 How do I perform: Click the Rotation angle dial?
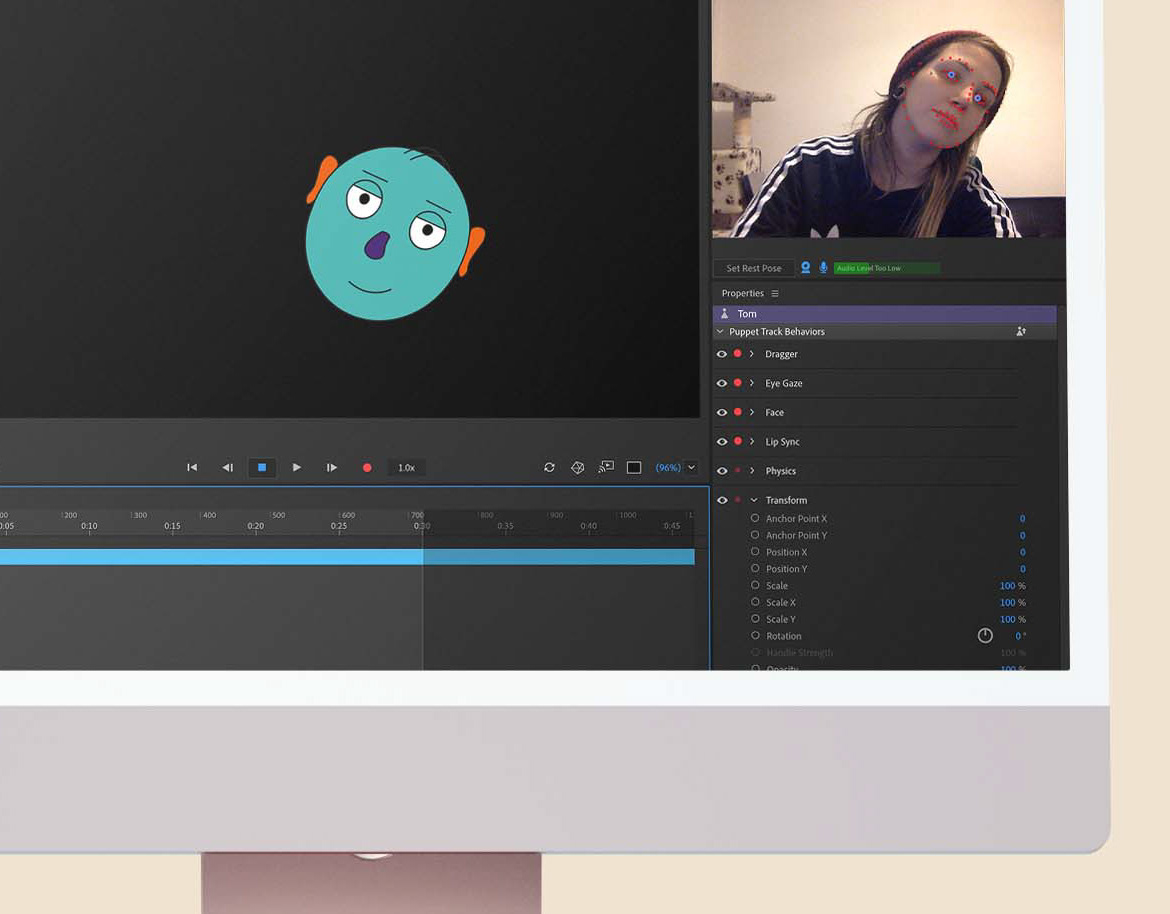coord(985,636)
